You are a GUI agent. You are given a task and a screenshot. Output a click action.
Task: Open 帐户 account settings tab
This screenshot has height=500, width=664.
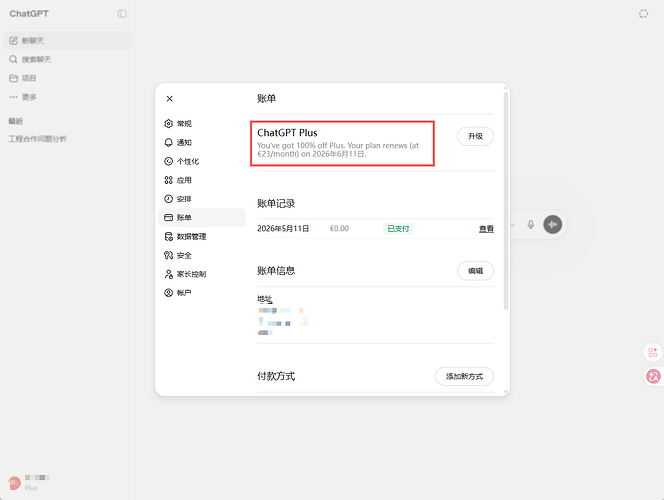point(202,293)
